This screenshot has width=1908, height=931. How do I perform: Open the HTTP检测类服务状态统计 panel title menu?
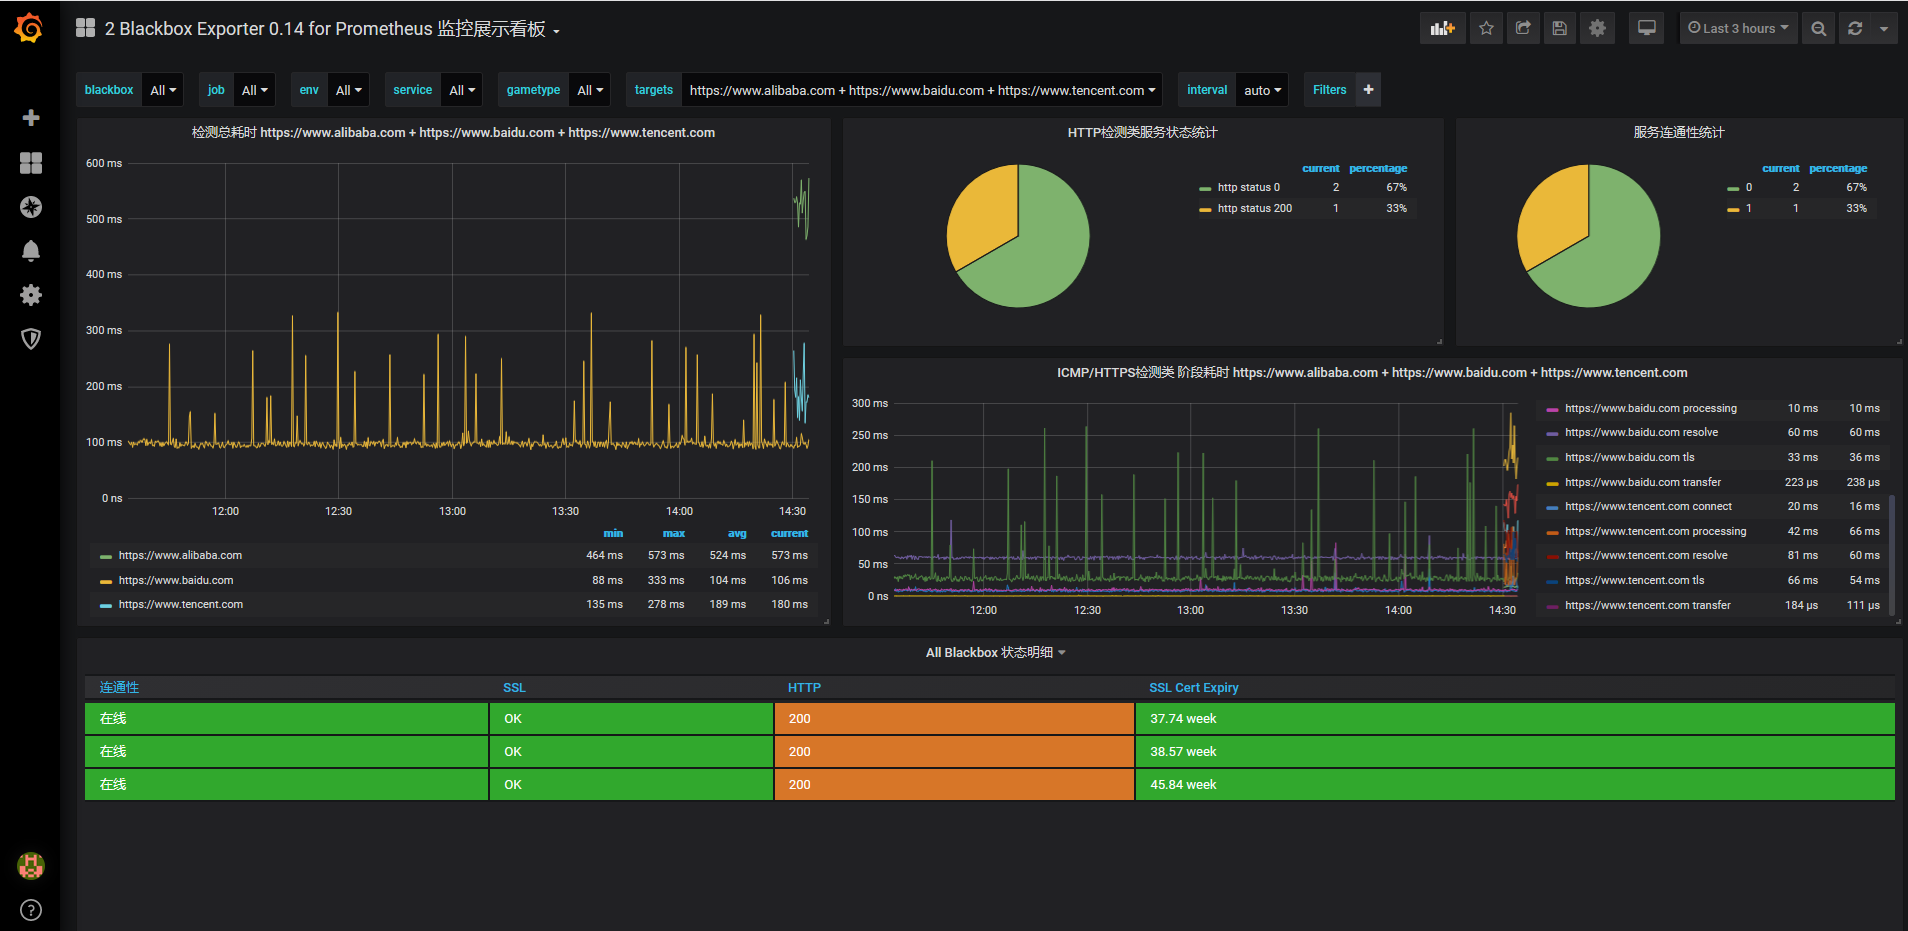pyautogui.click(x=1142, y=132)
